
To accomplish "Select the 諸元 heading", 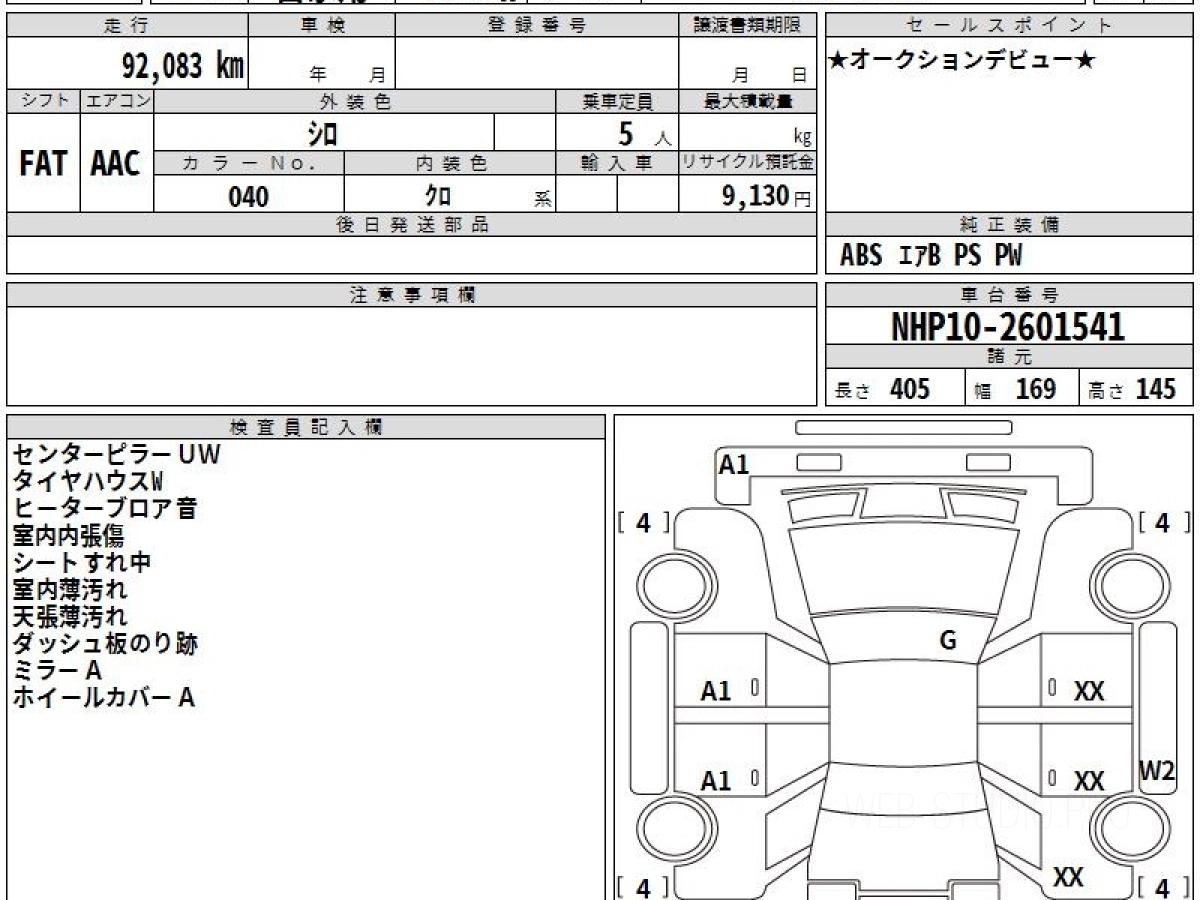I will (x=1009, y=357).
